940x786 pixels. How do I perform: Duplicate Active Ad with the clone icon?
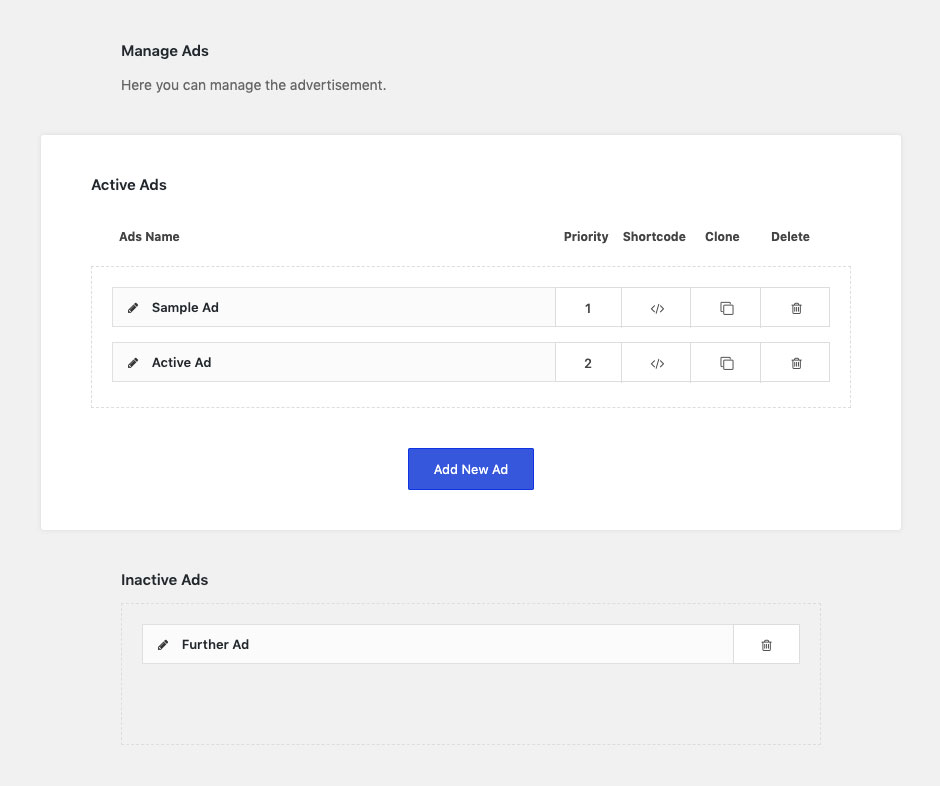[x=727, y=363]
